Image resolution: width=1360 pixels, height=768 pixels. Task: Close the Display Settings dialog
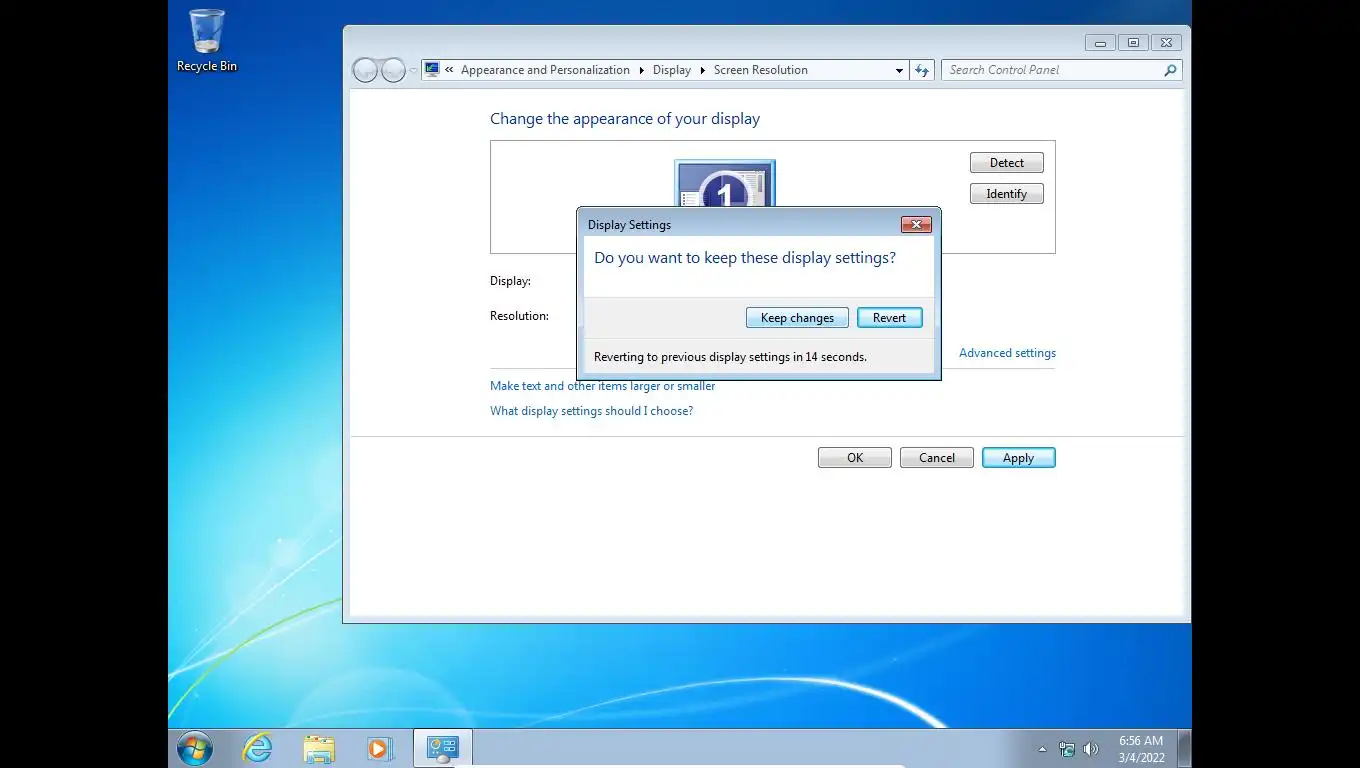[916, 225]
